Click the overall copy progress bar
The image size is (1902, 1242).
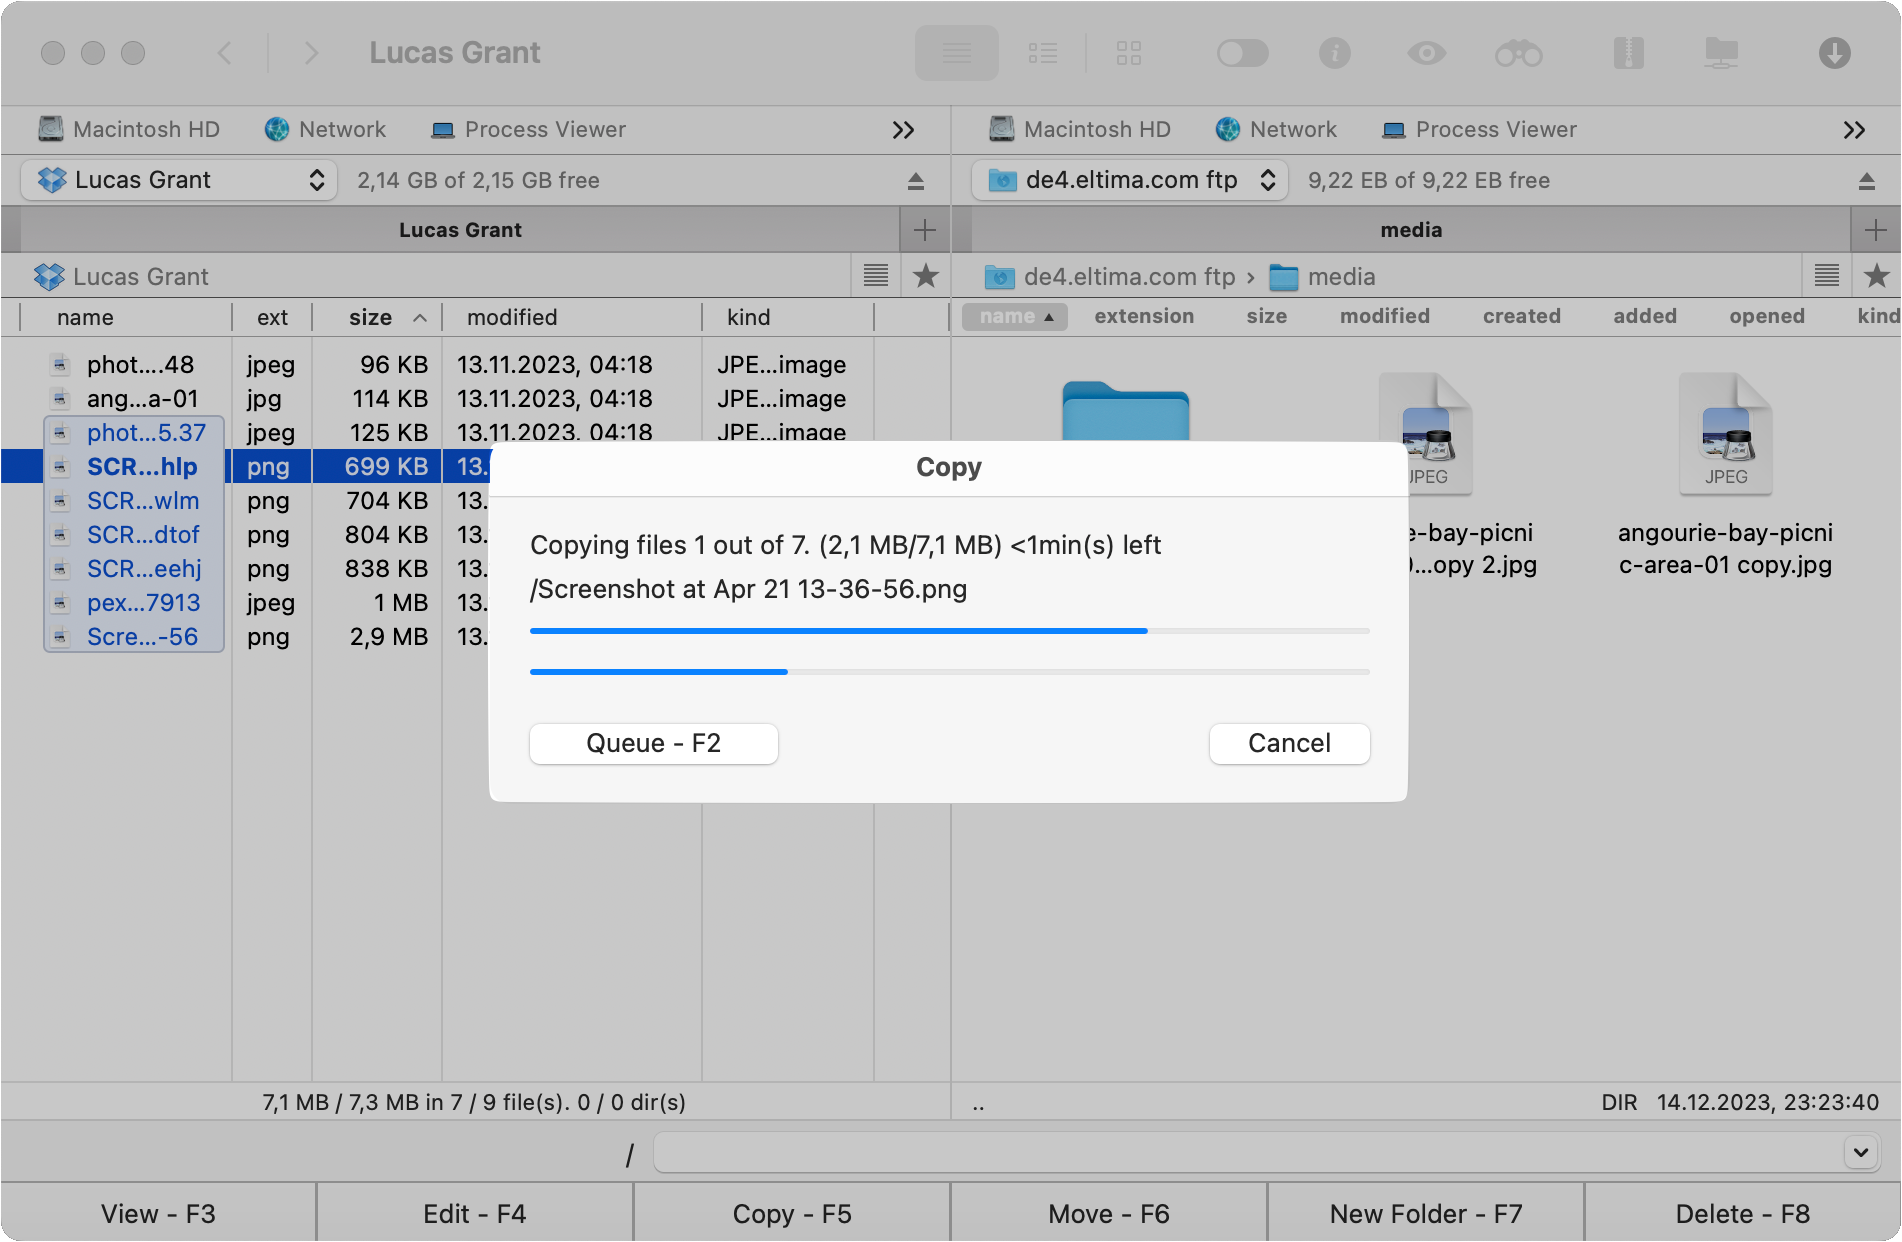949,672
